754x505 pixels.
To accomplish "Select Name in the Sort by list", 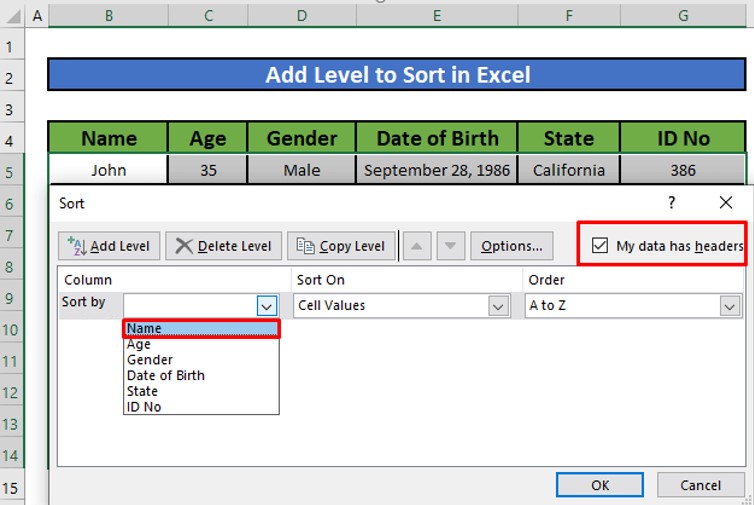I will pyautogui.click(x=201, y=328).
